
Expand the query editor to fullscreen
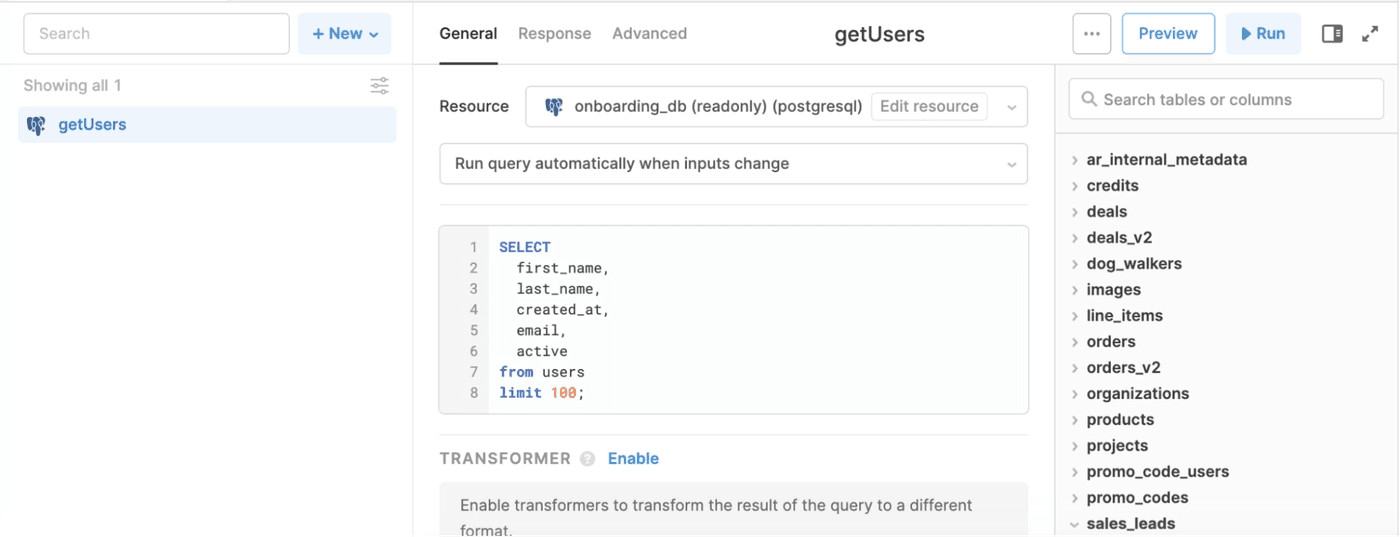click(x=1370, y=34)
